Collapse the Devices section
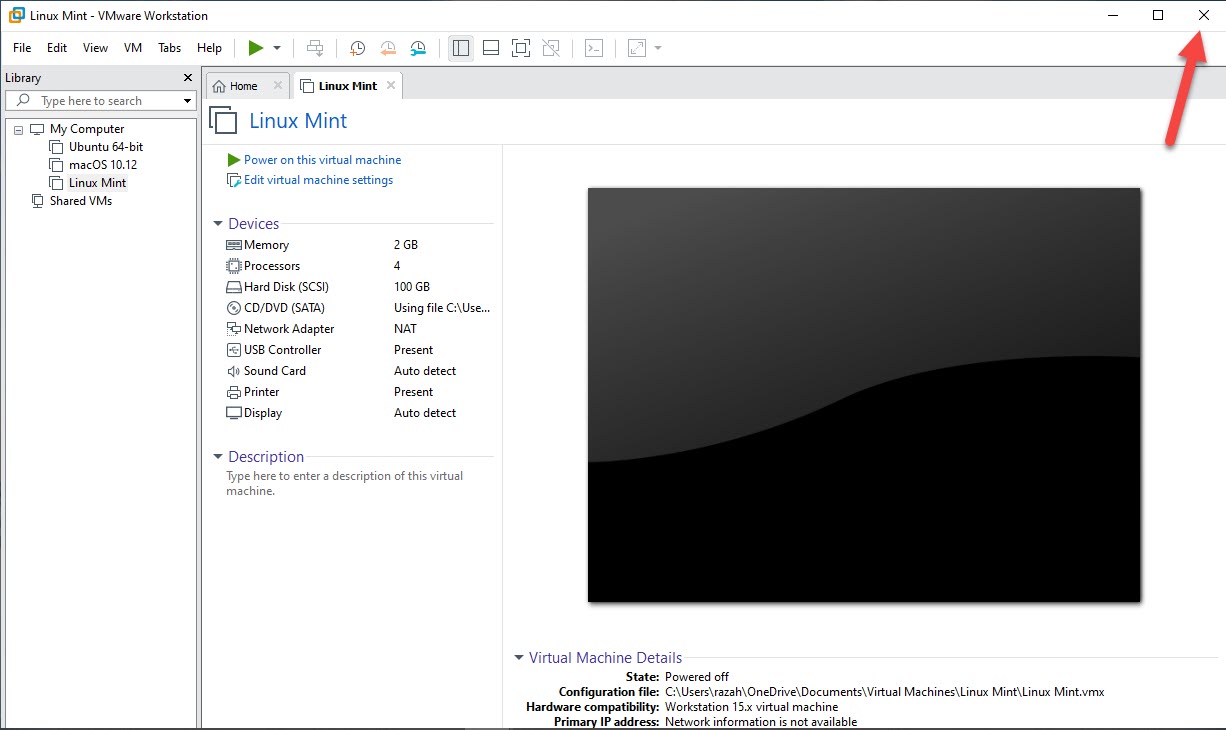The image size is (1226, 730). point(218,224)
